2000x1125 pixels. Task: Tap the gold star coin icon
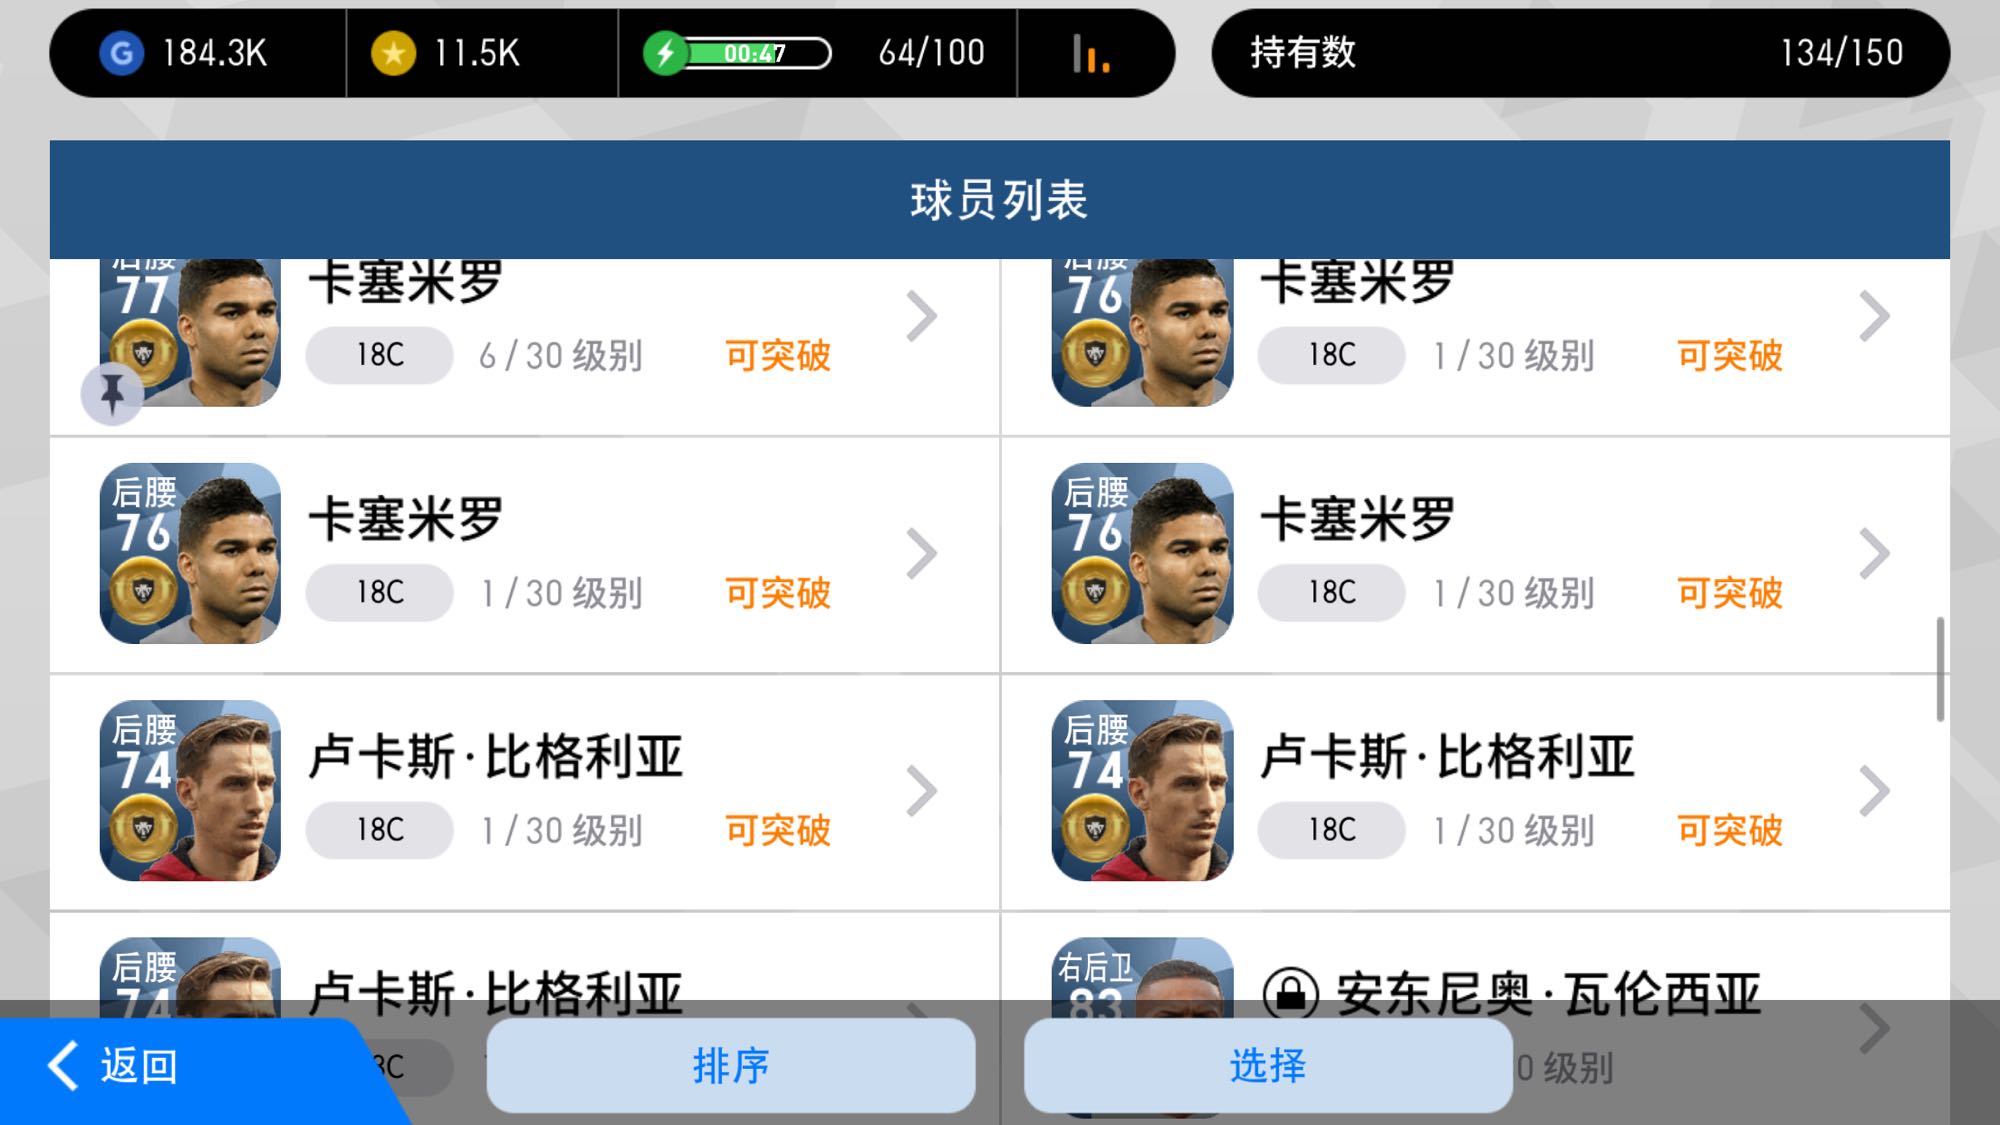click(393, 53)
